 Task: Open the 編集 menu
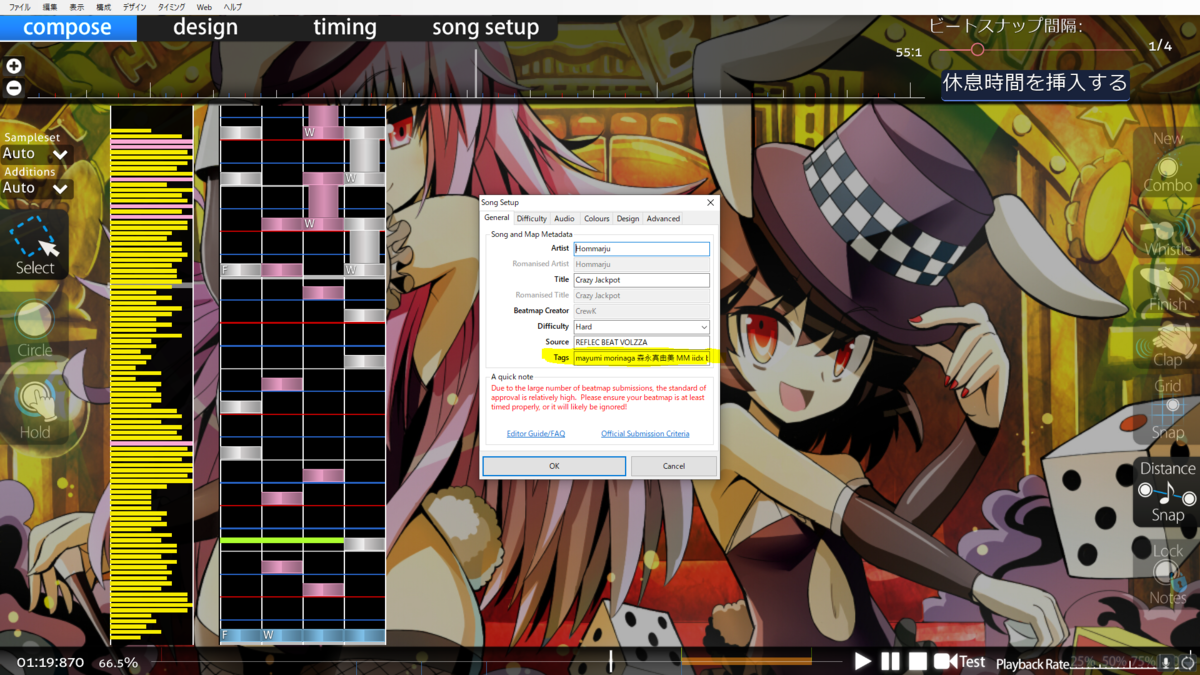point(50,7)
